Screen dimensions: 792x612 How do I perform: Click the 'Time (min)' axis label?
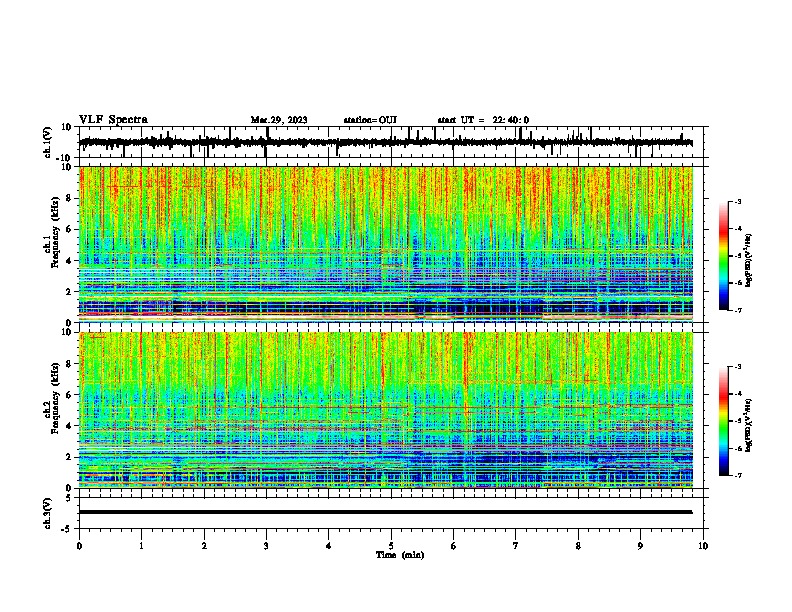pyautogui.click(x=400, y=555)
